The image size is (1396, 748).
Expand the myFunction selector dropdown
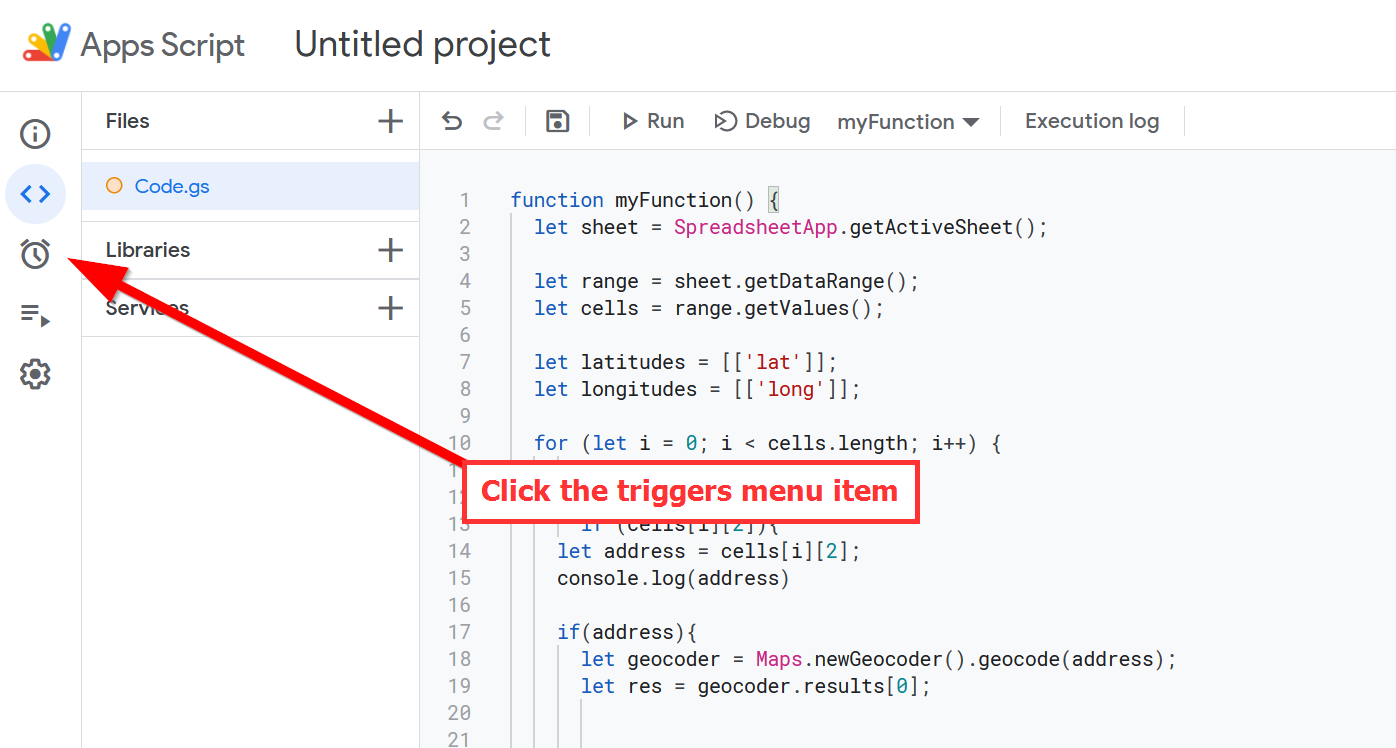point(908,122)
